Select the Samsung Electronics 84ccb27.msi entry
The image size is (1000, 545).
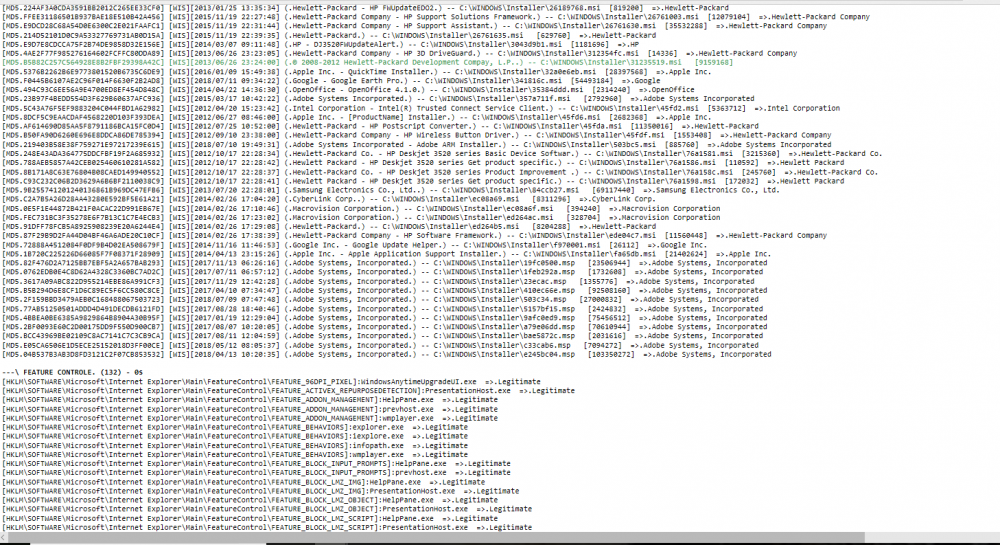[x=391, y=190]
